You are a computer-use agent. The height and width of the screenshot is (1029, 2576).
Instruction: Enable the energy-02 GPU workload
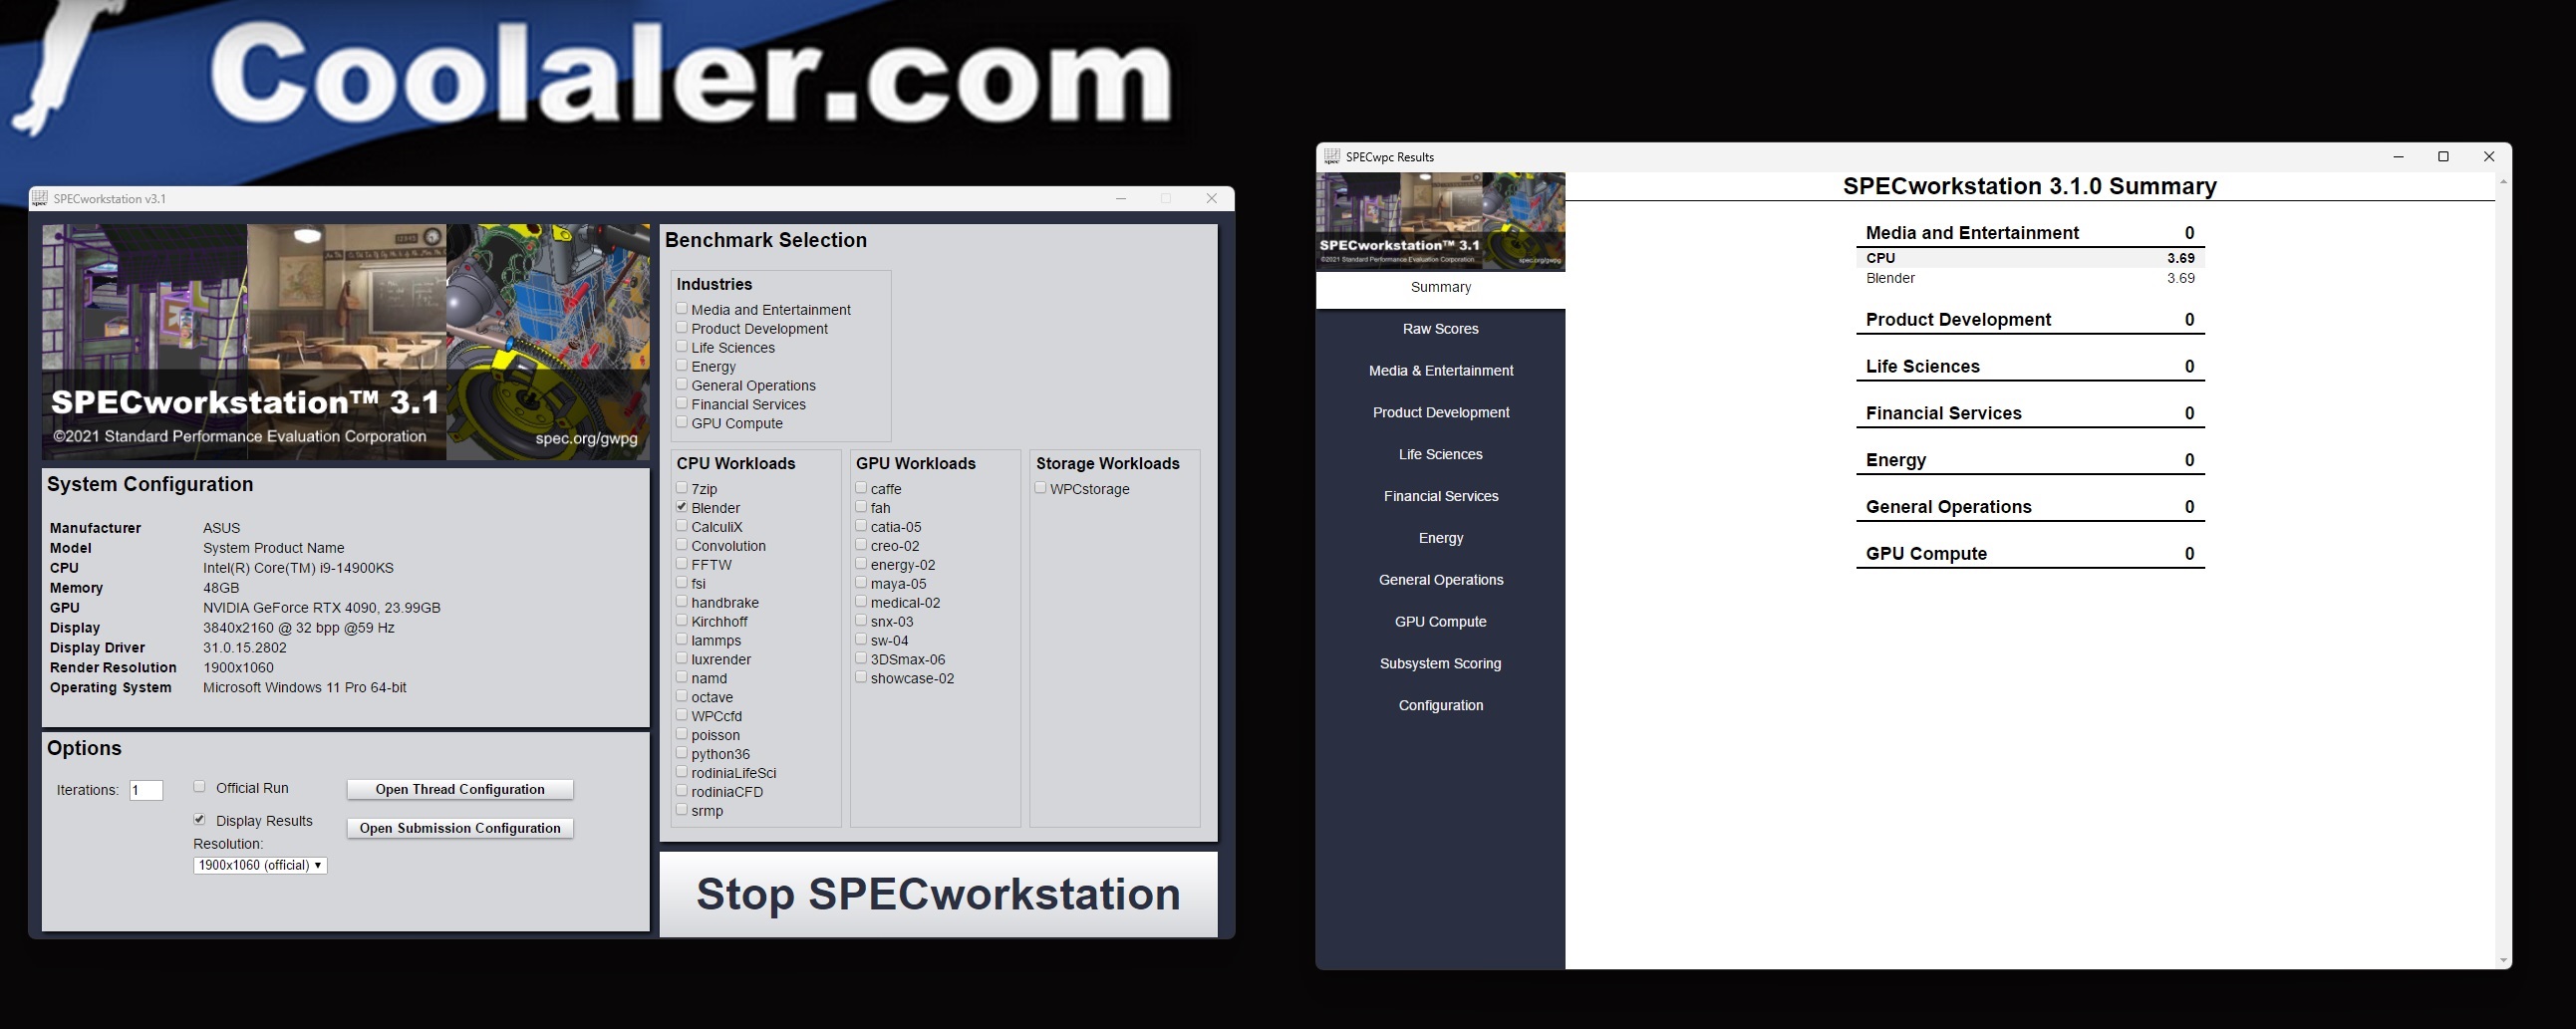[861, 564]
